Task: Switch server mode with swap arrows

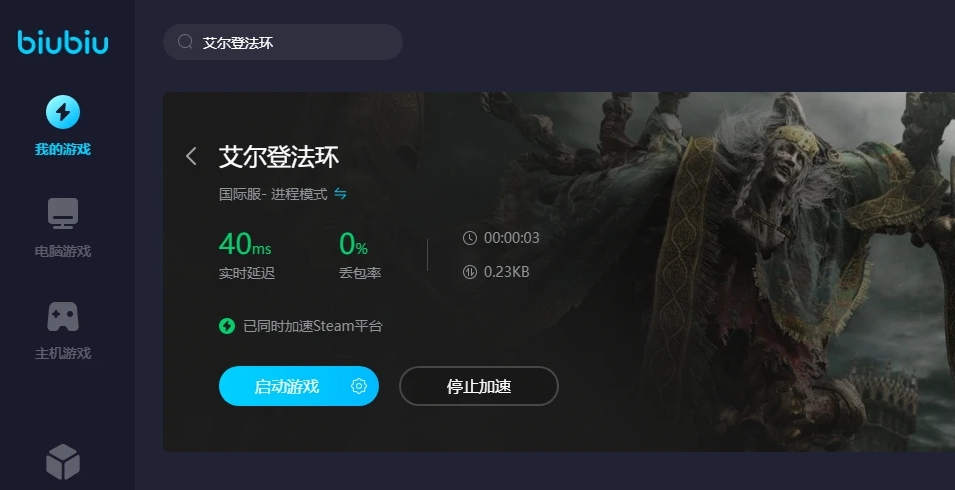Action: (x=340, y=194)
